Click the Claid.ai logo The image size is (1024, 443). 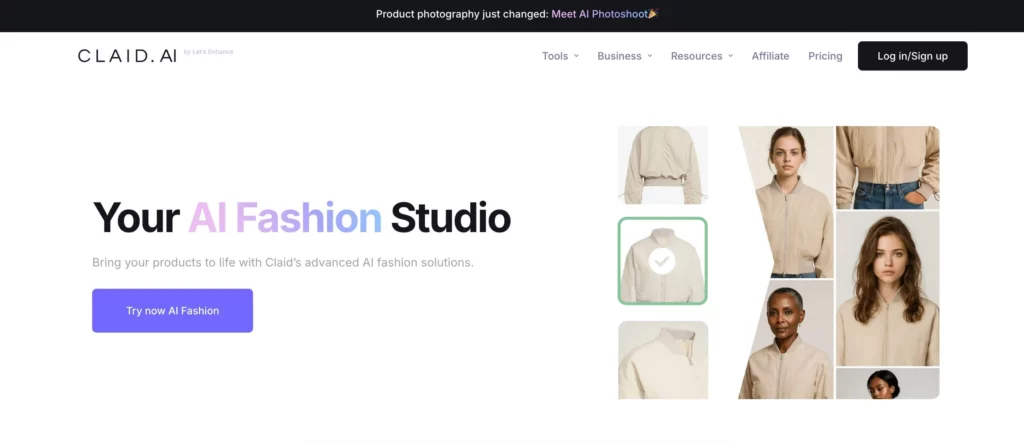[x=127, y=56]
